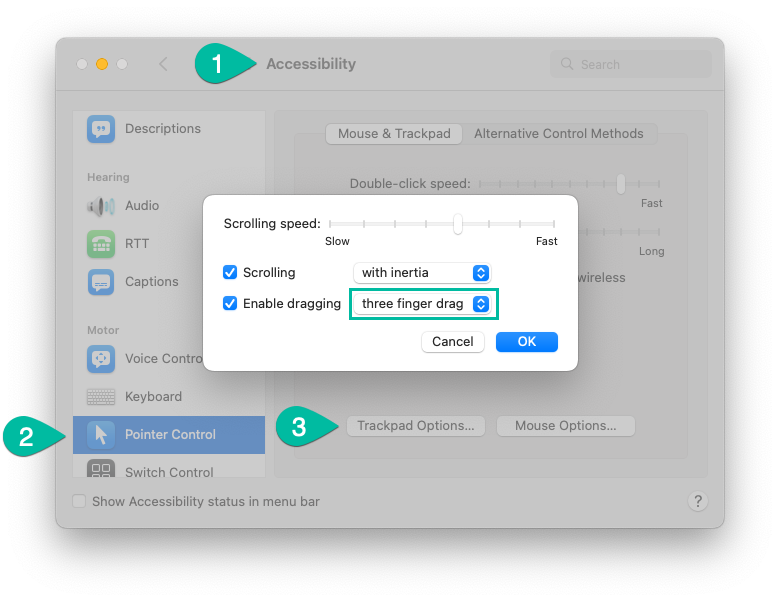This screenshot has height=602, width=780.
Task: Open Mouse Options…
Action: tap(566, 426)
